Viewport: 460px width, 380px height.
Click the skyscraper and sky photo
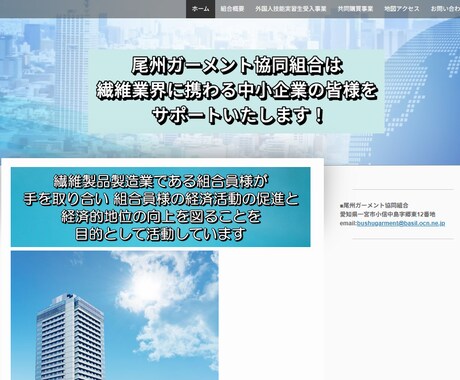(x=115, y=315)
